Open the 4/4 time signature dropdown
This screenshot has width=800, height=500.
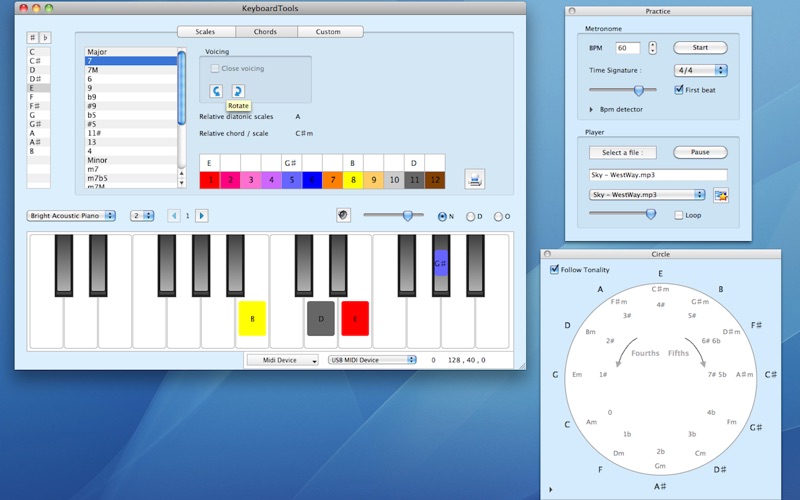(x=701, y=70)
